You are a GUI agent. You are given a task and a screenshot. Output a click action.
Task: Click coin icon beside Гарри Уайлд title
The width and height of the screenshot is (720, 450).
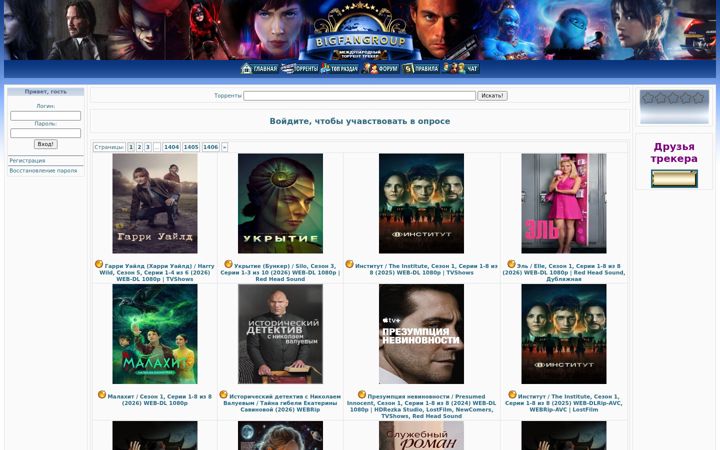(99, 264)
